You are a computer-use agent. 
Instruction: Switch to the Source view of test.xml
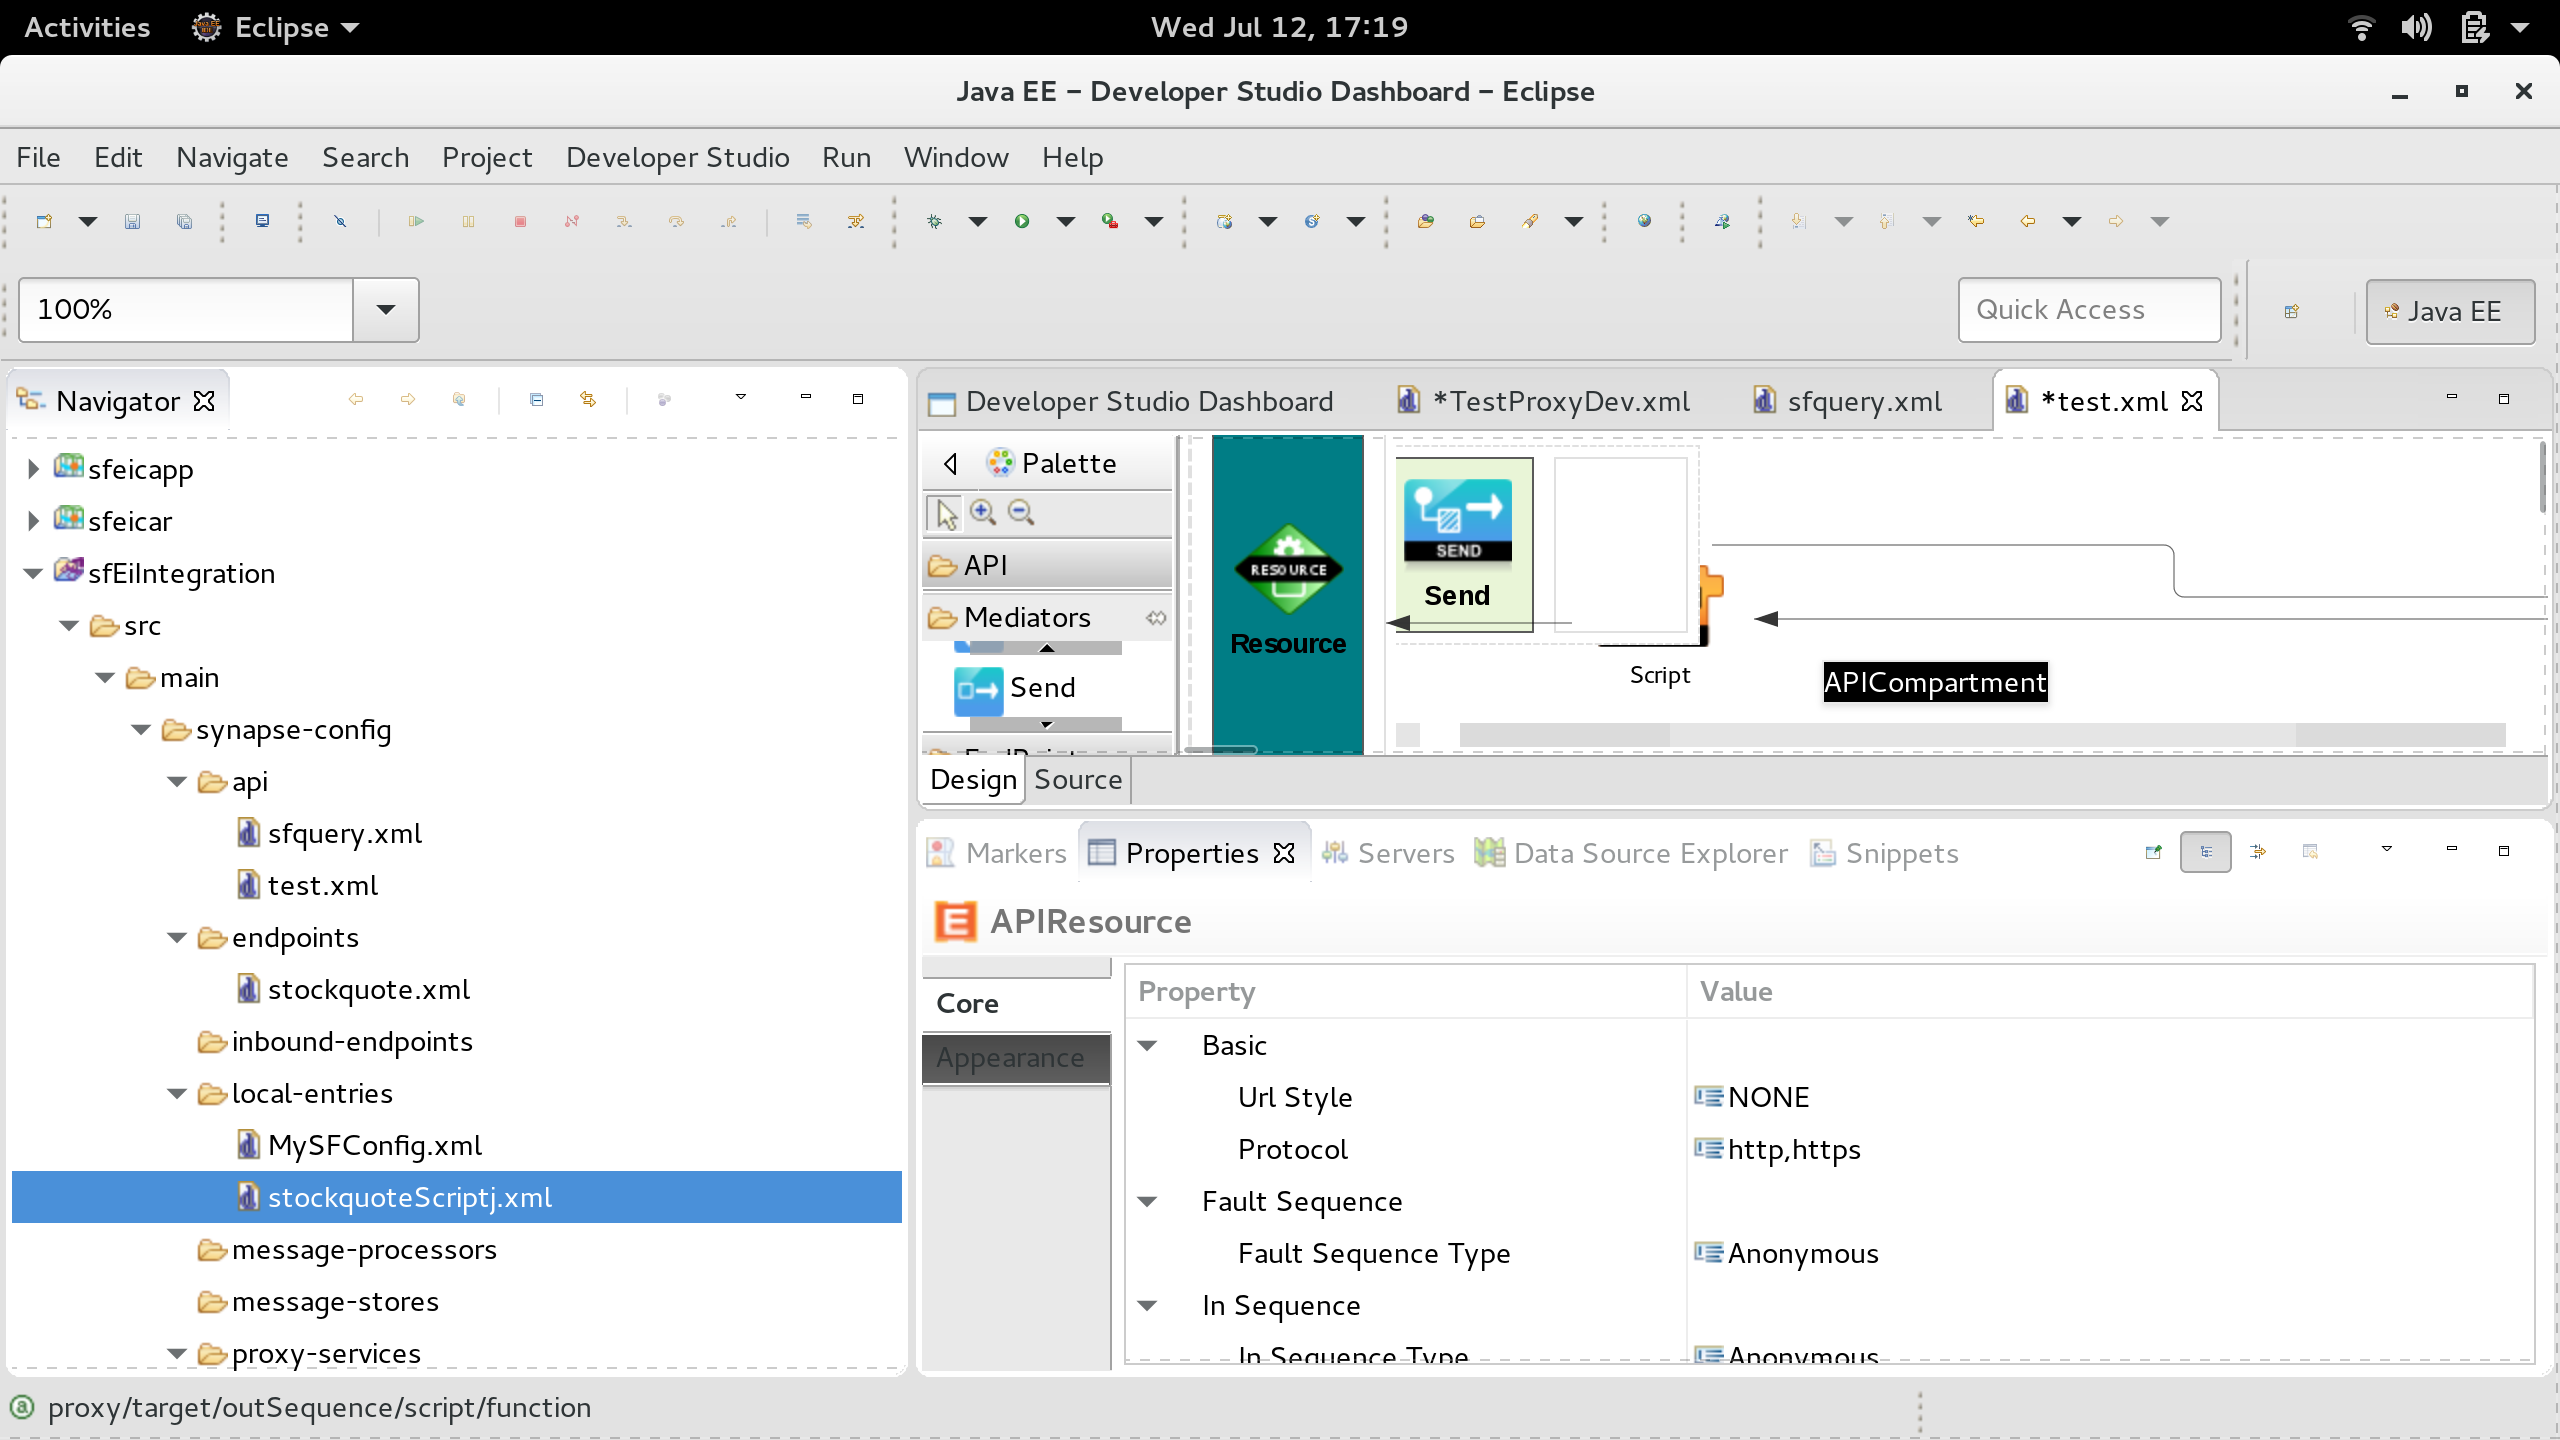click(x=1076, y=779)
